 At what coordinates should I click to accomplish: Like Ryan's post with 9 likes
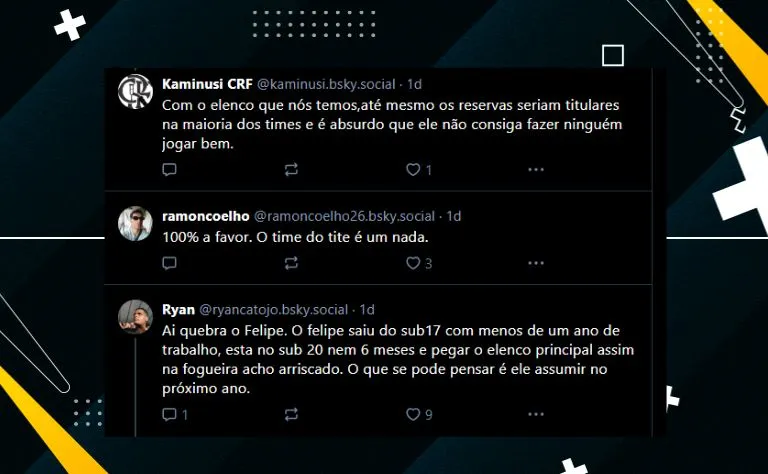click(x=413, y=414)
